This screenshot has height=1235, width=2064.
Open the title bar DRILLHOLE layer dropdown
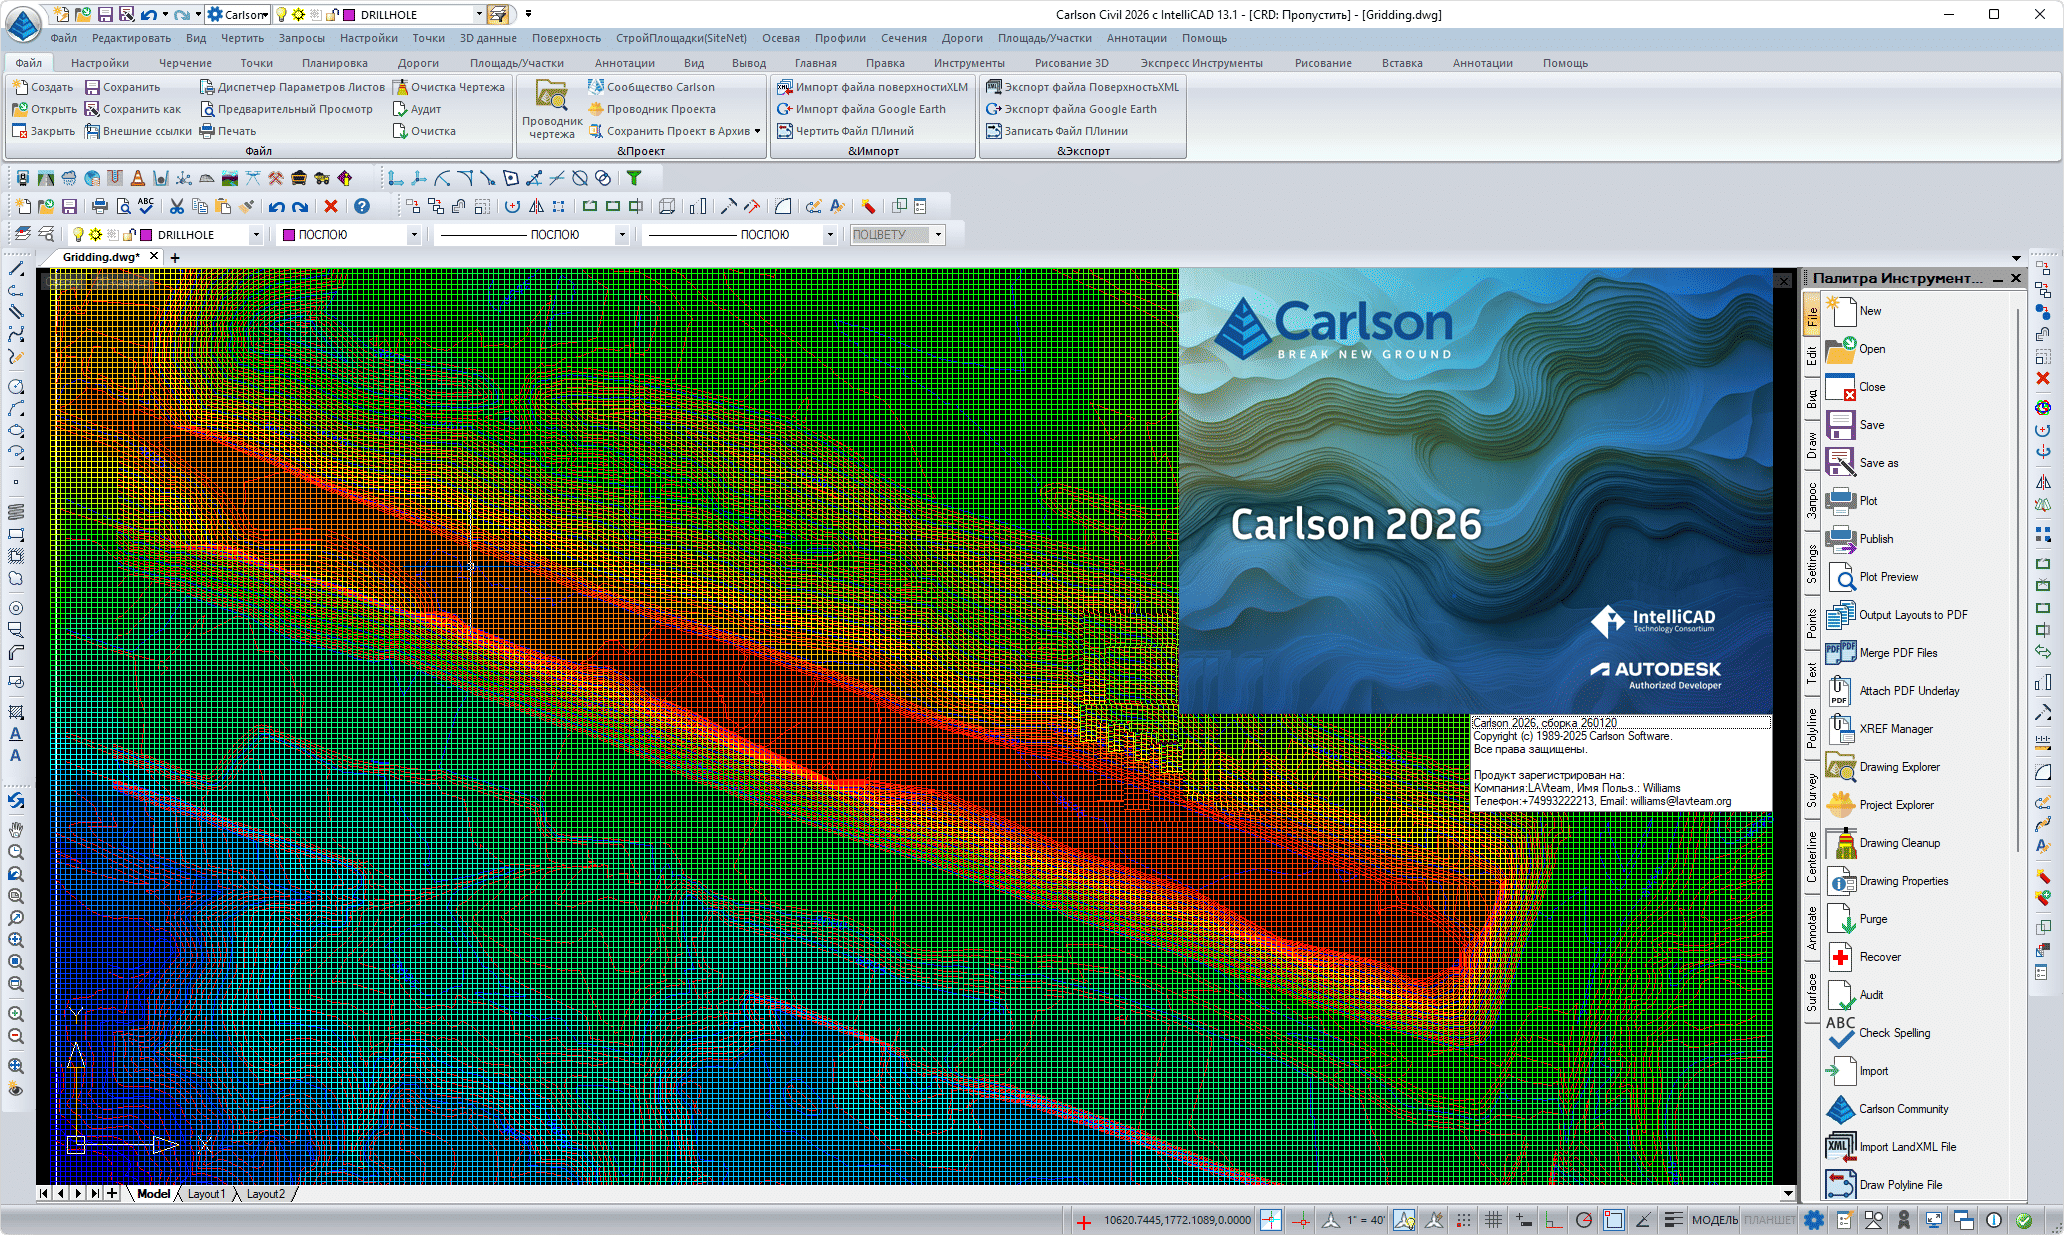coord(479,14)
